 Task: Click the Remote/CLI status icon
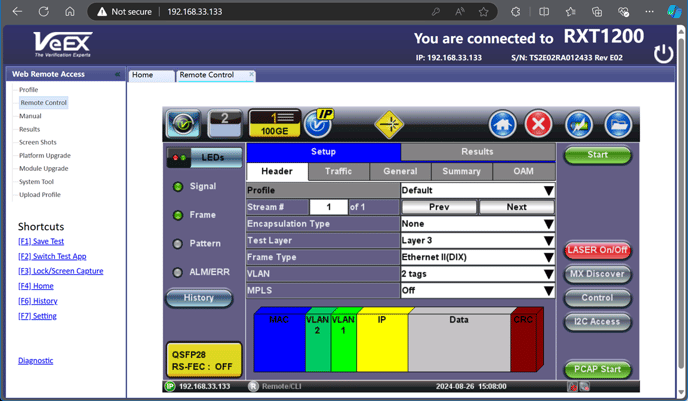[253, 386]
